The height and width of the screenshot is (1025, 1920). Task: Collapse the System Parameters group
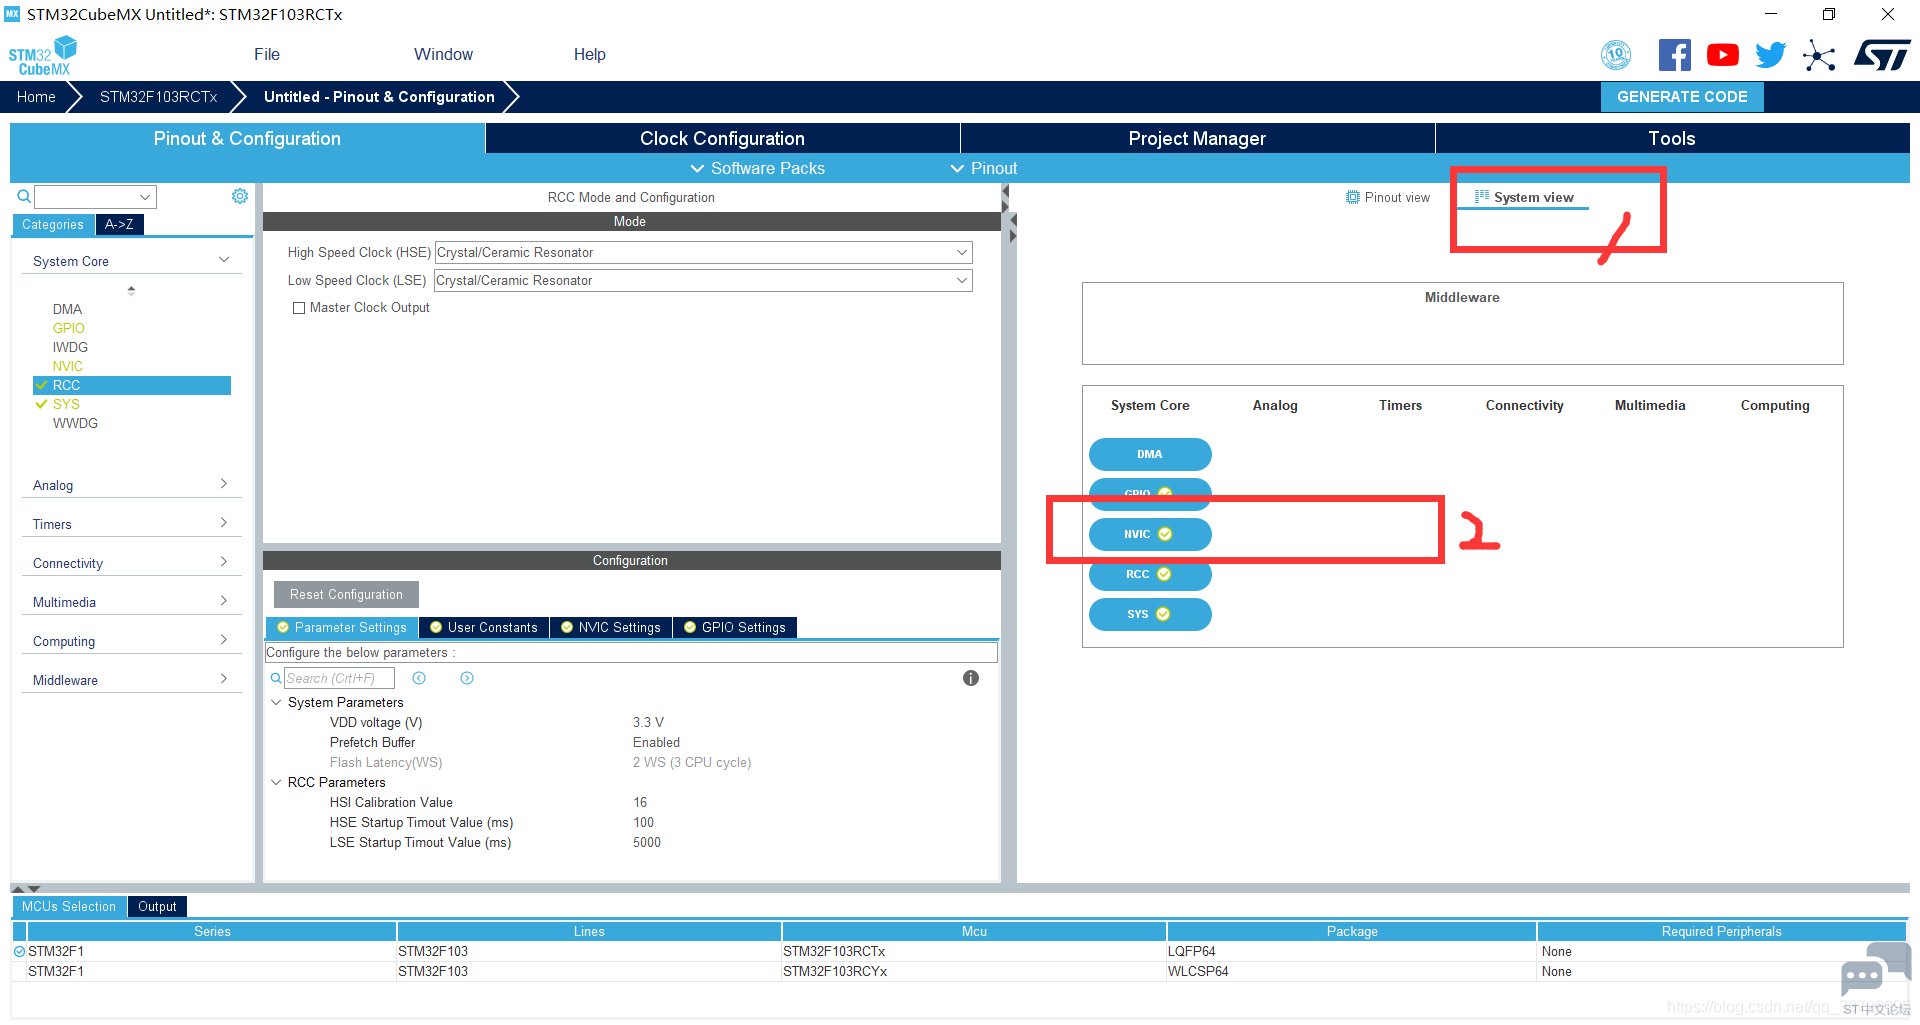(x=276, y=702)
